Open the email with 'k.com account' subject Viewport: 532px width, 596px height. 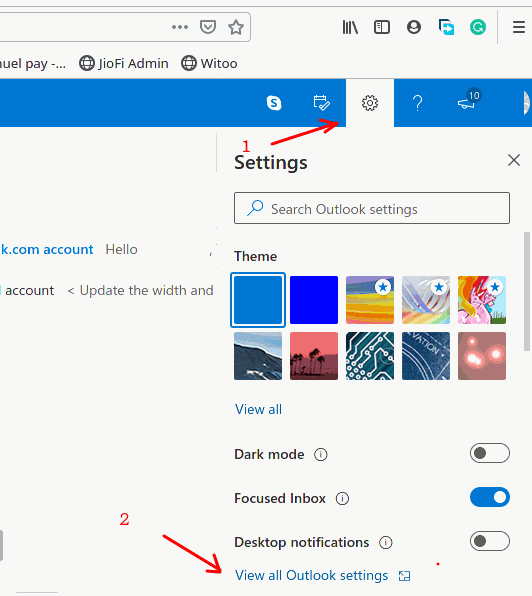point(68,249)
